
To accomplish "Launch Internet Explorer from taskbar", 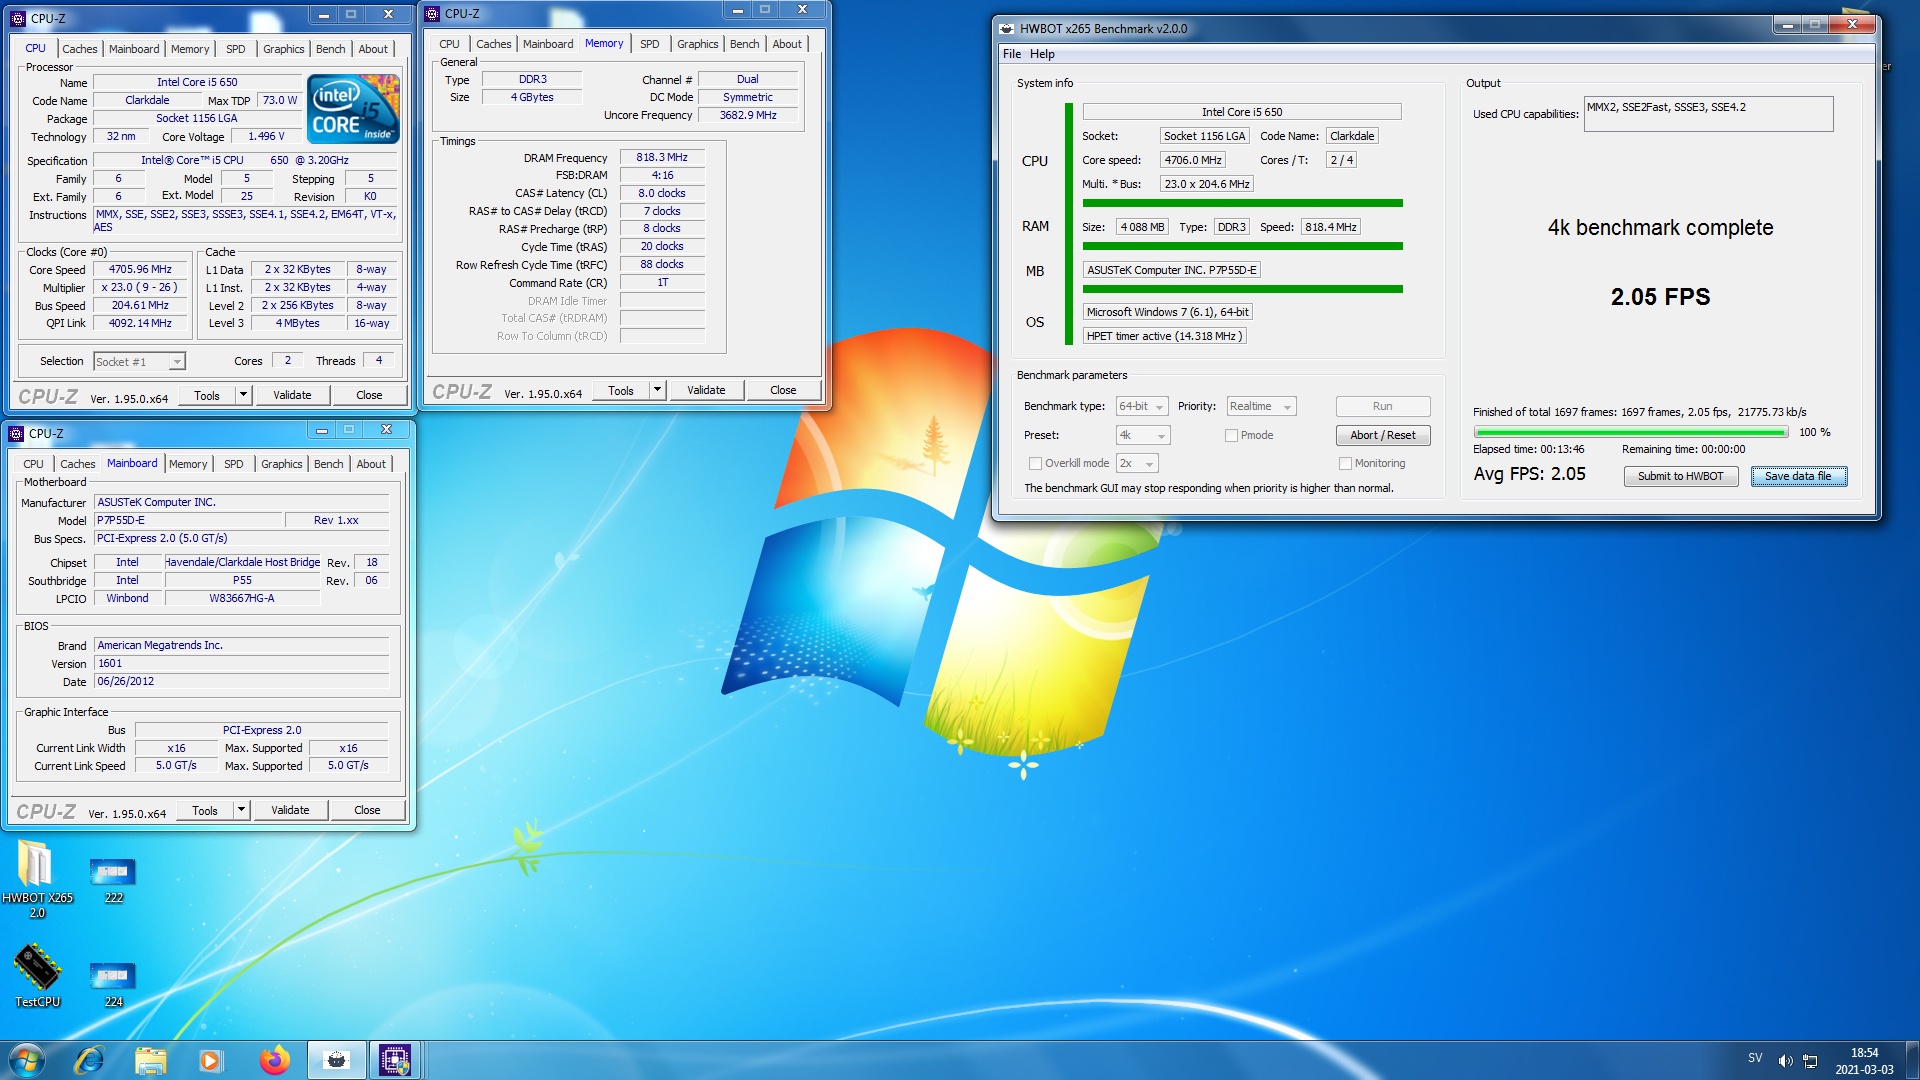I will click(x=89, y=1060).
